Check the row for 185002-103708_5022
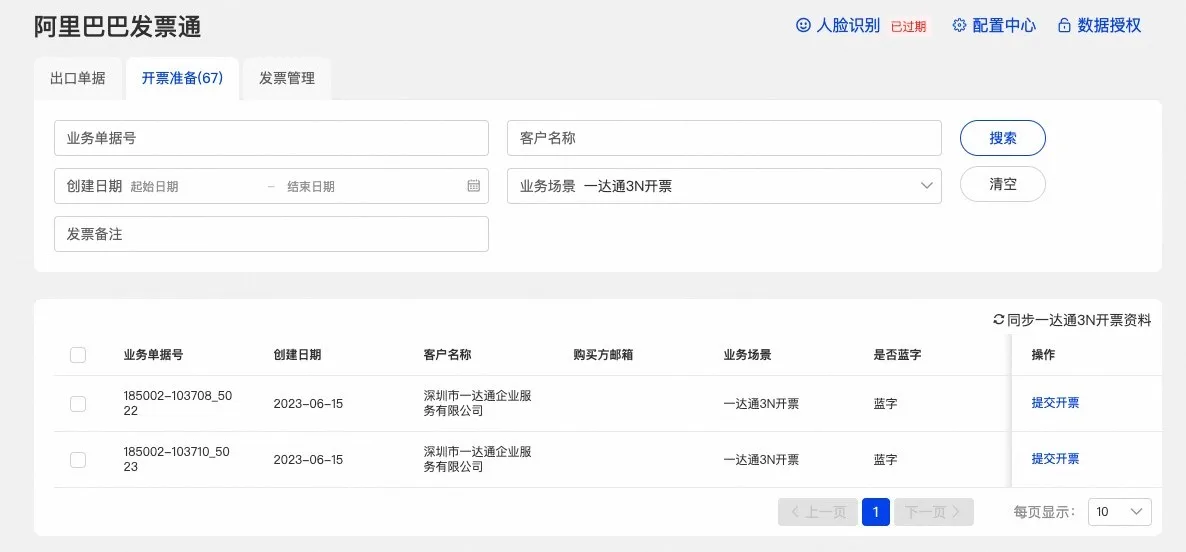This screenshot has height=552, width=1186. (x=78, y=404)
